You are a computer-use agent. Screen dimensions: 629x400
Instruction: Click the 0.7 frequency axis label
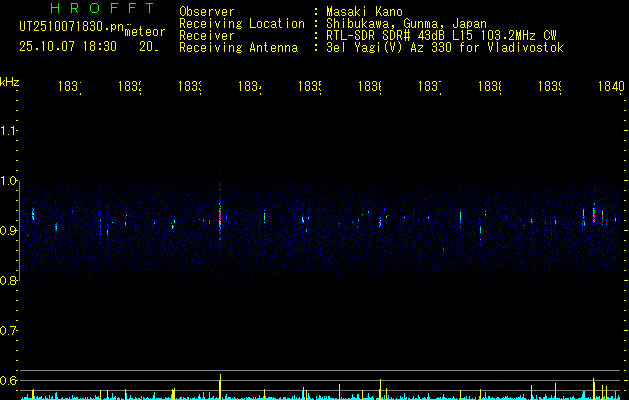[10, 331]
